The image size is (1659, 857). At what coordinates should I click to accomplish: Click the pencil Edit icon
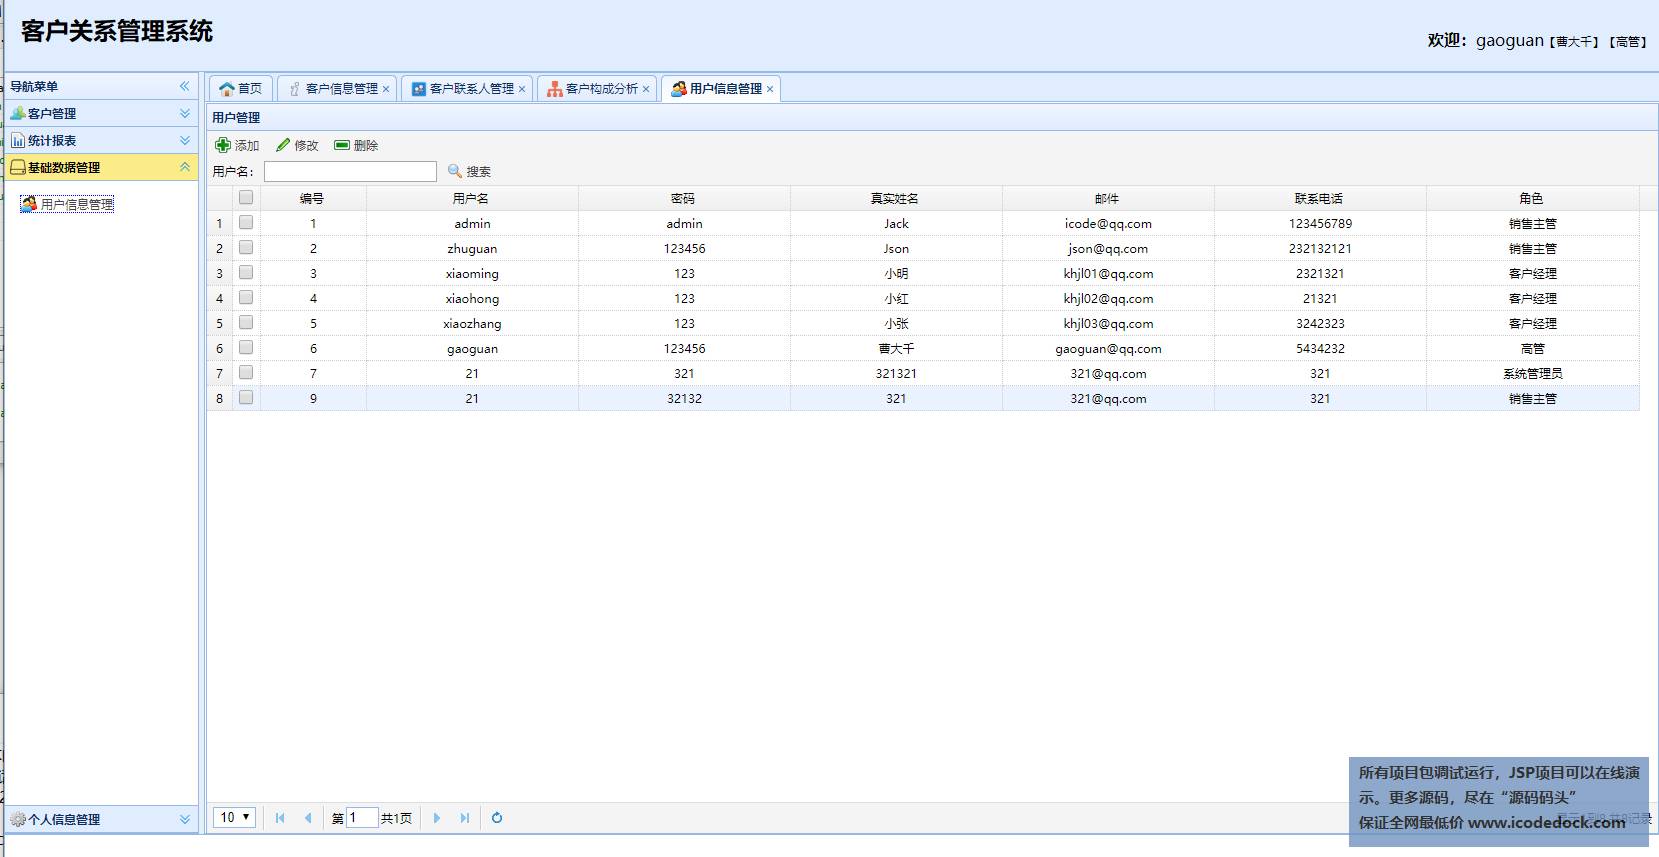pos(283,145)
